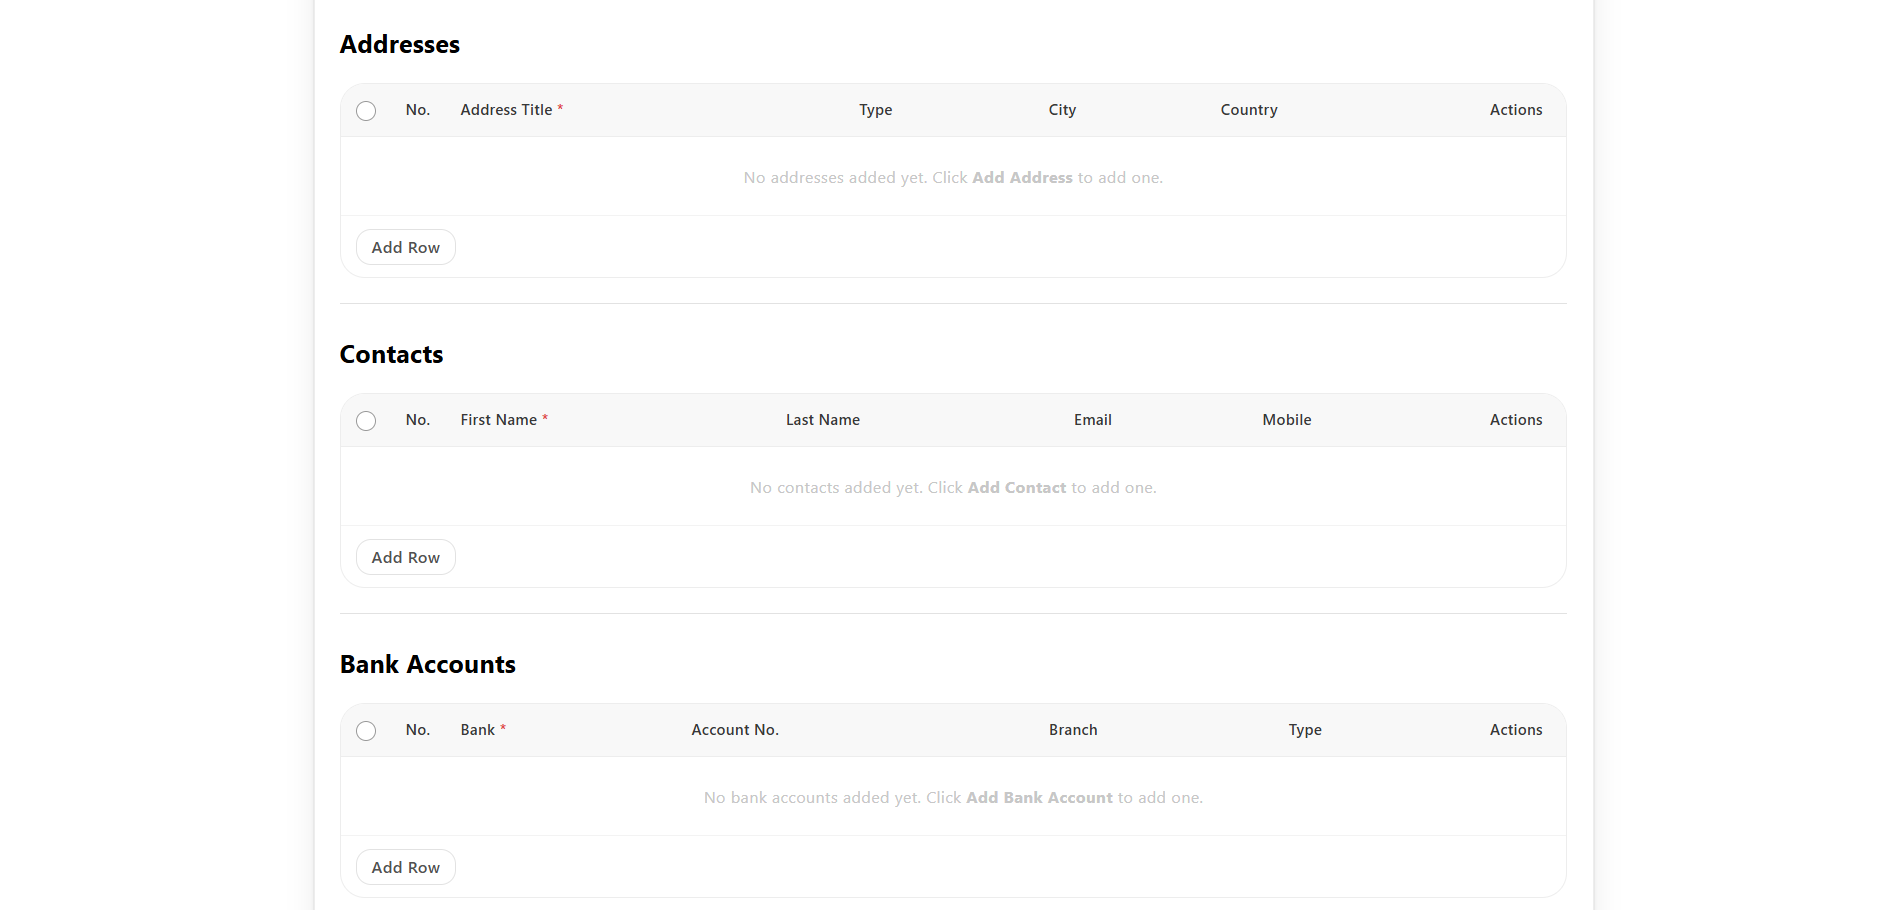Click the City column header in Addresses

pos(1062,110)
